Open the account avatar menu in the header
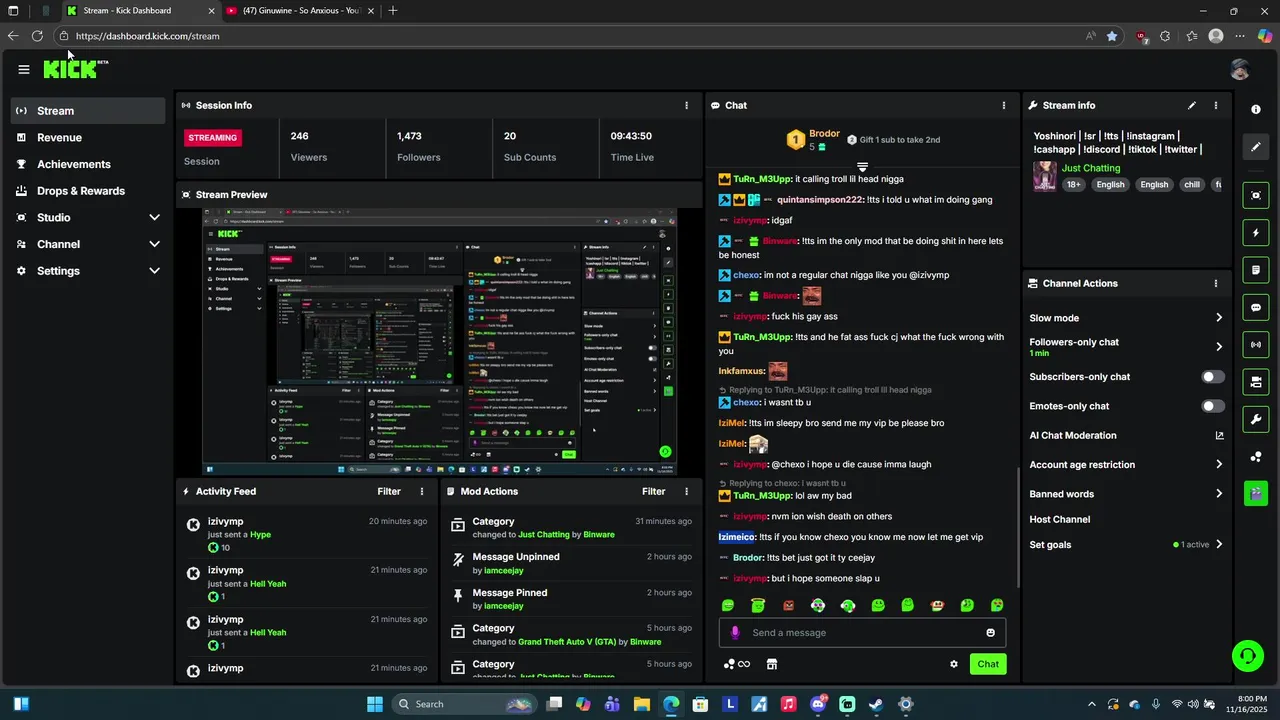 point(1239,69)
